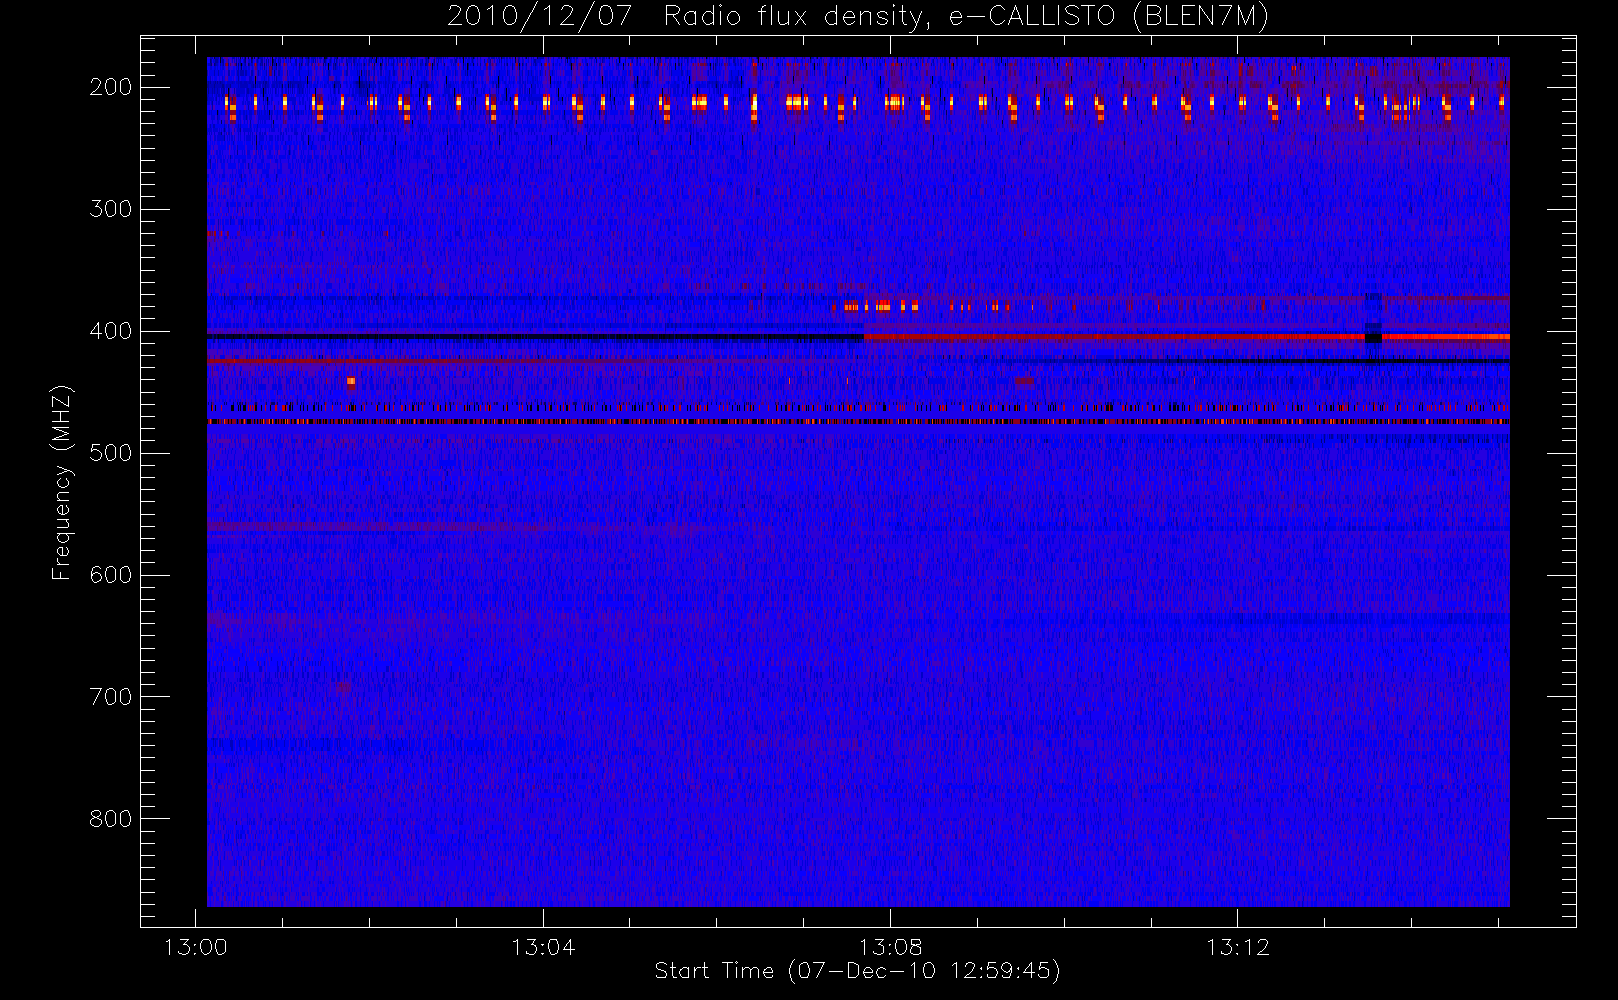Select the 600 frequency tick label
Viewport: 1618px width, 1000px height.
pos(111,575)
